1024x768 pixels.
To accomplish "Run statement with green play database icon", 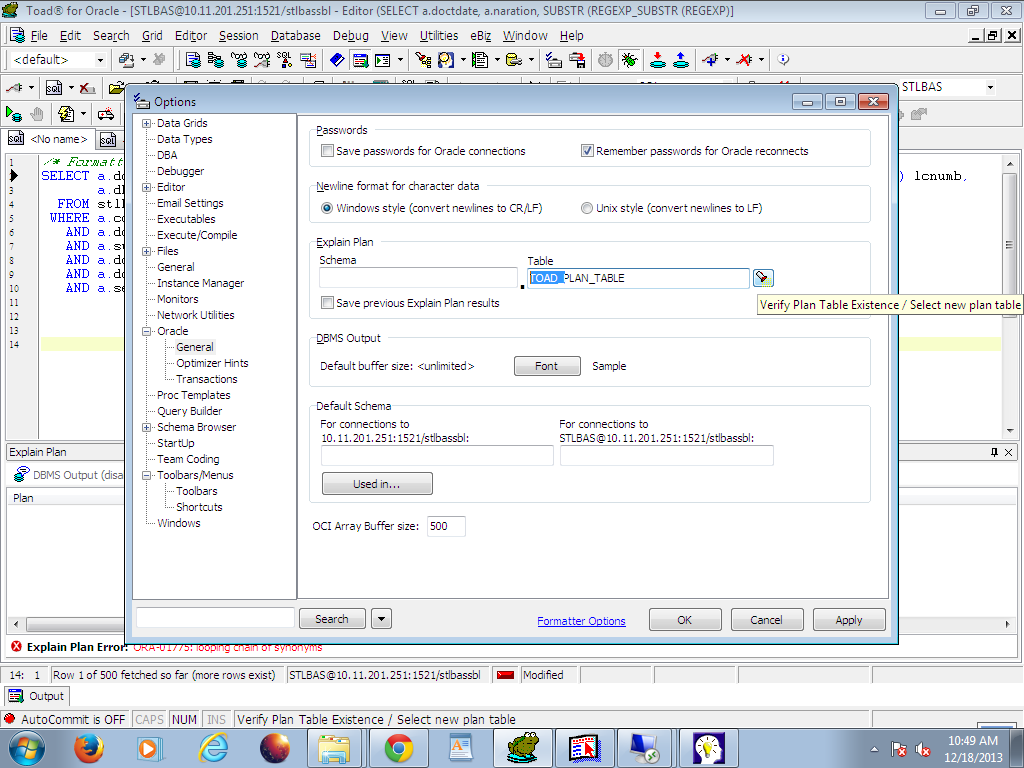I will [14, 114].
